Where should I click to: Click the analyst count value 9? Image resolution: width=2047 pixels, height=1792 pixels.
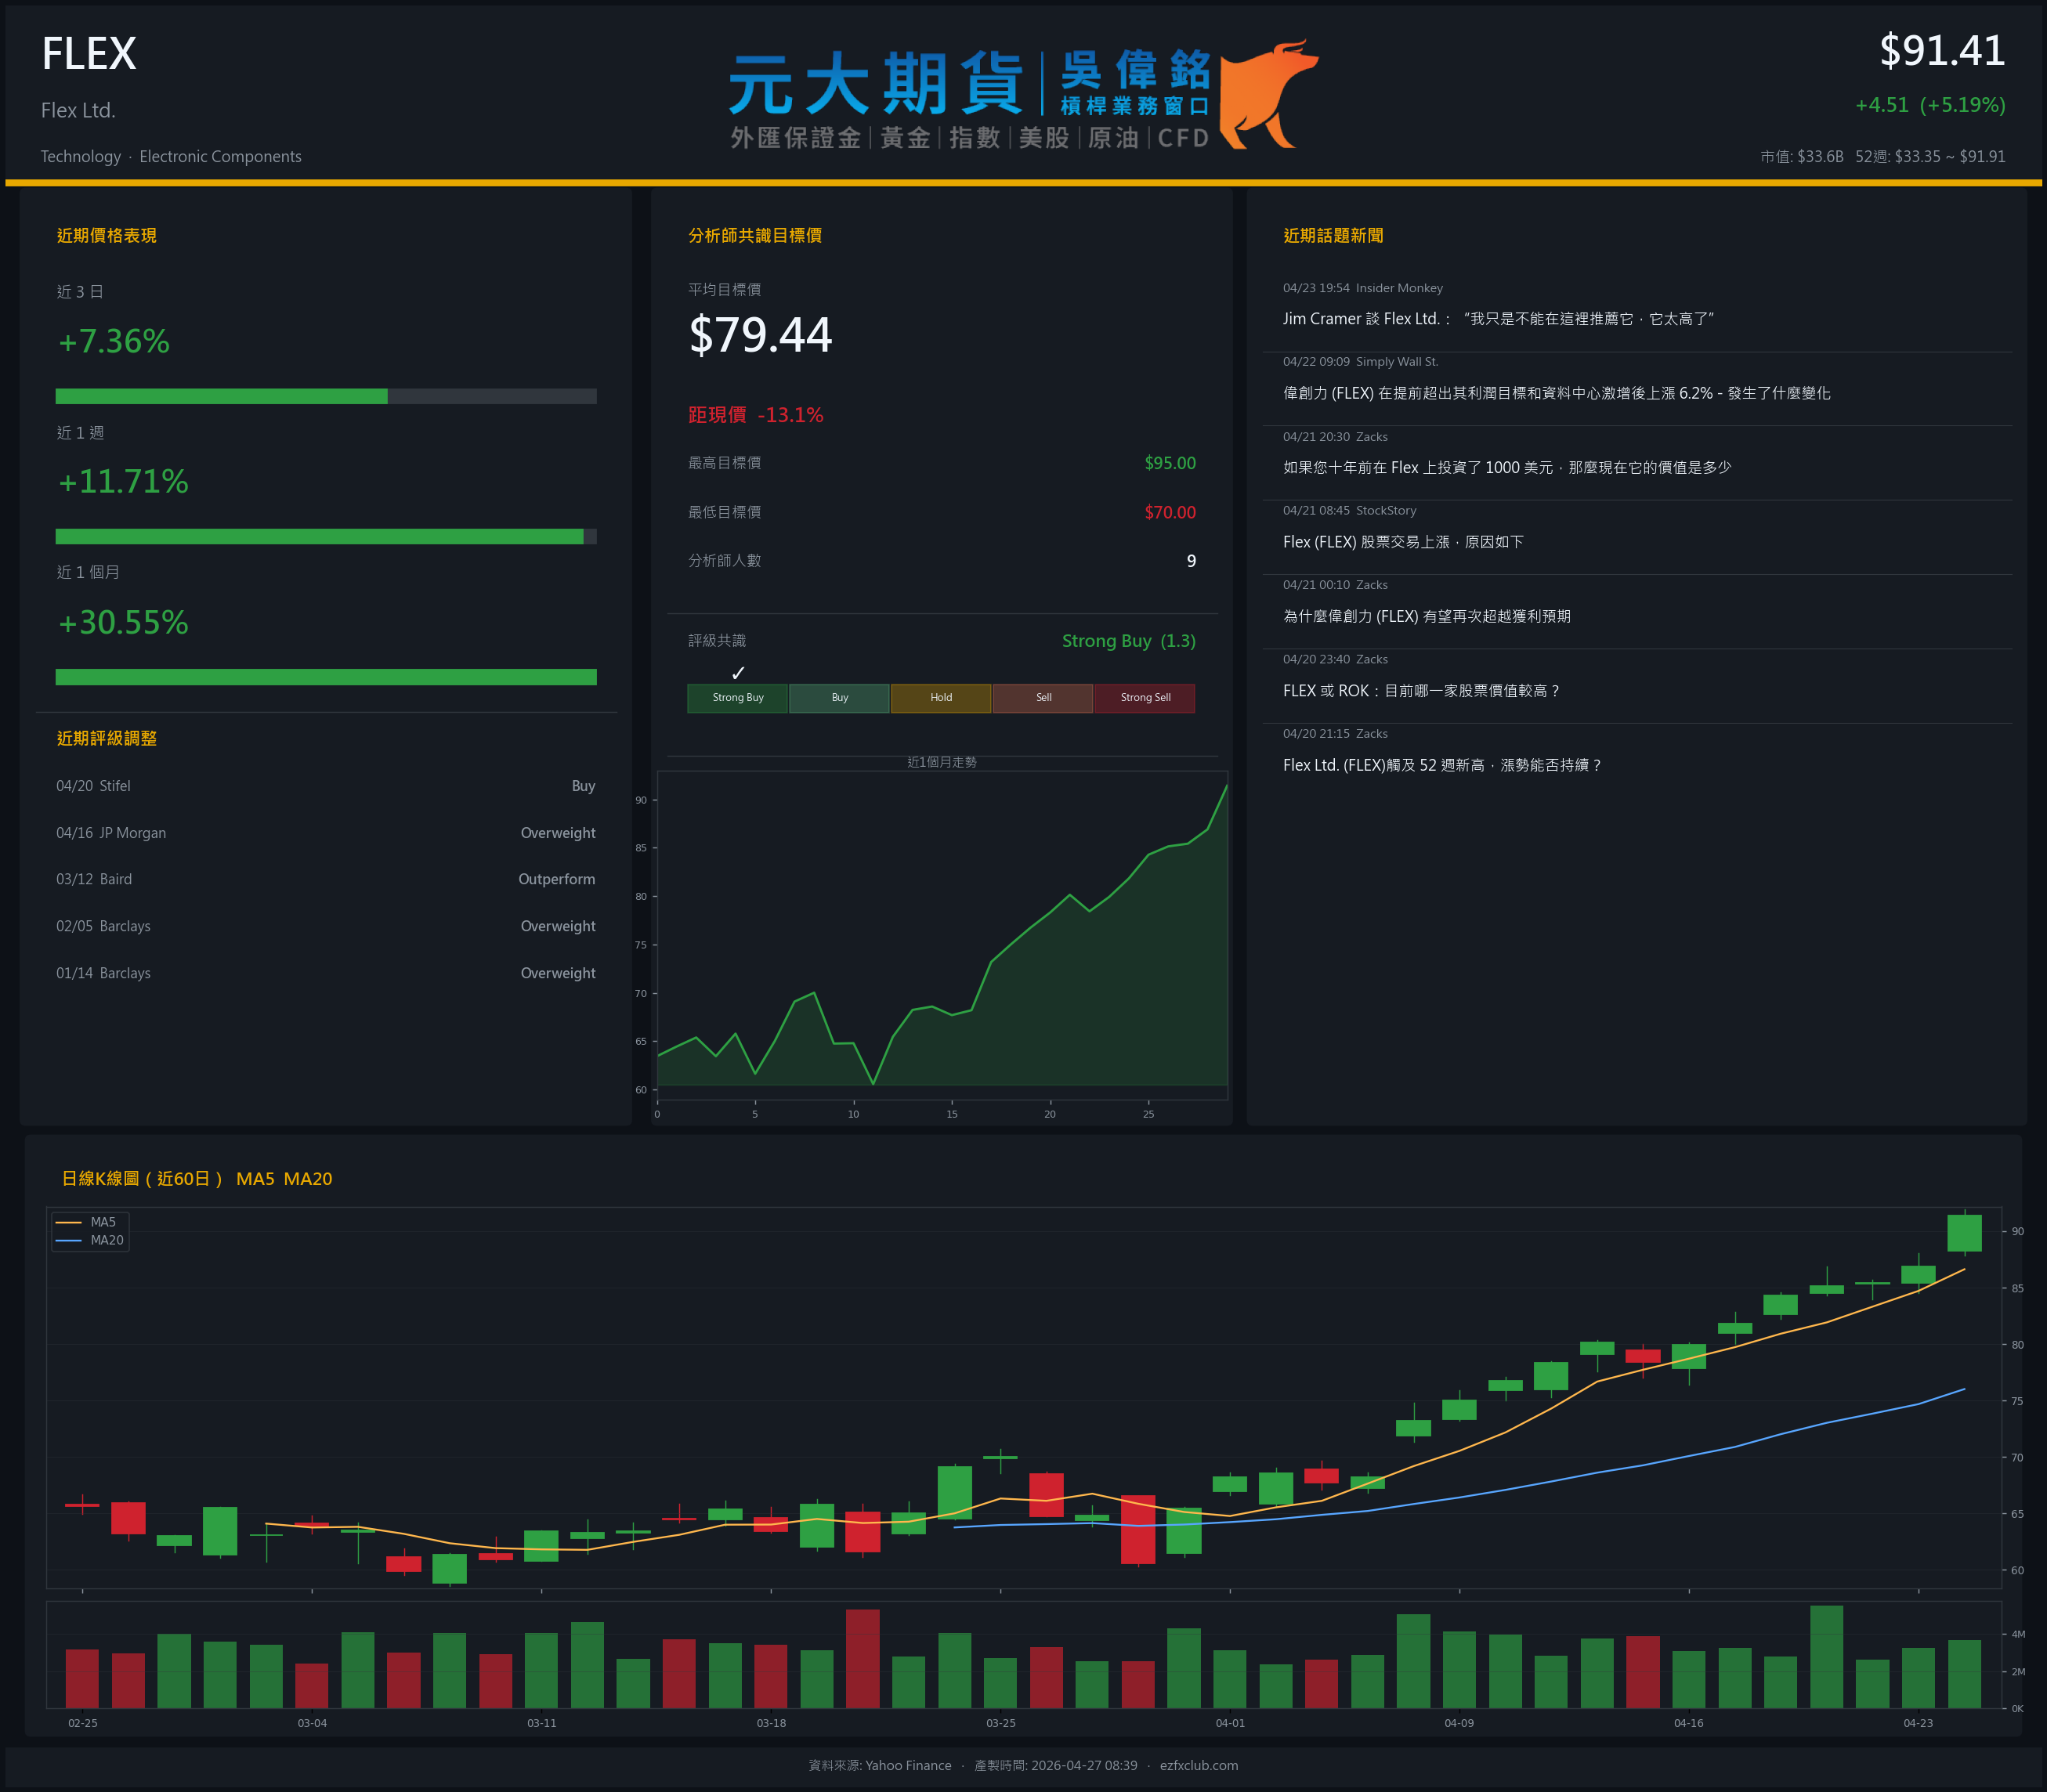tap(1191, 561)
